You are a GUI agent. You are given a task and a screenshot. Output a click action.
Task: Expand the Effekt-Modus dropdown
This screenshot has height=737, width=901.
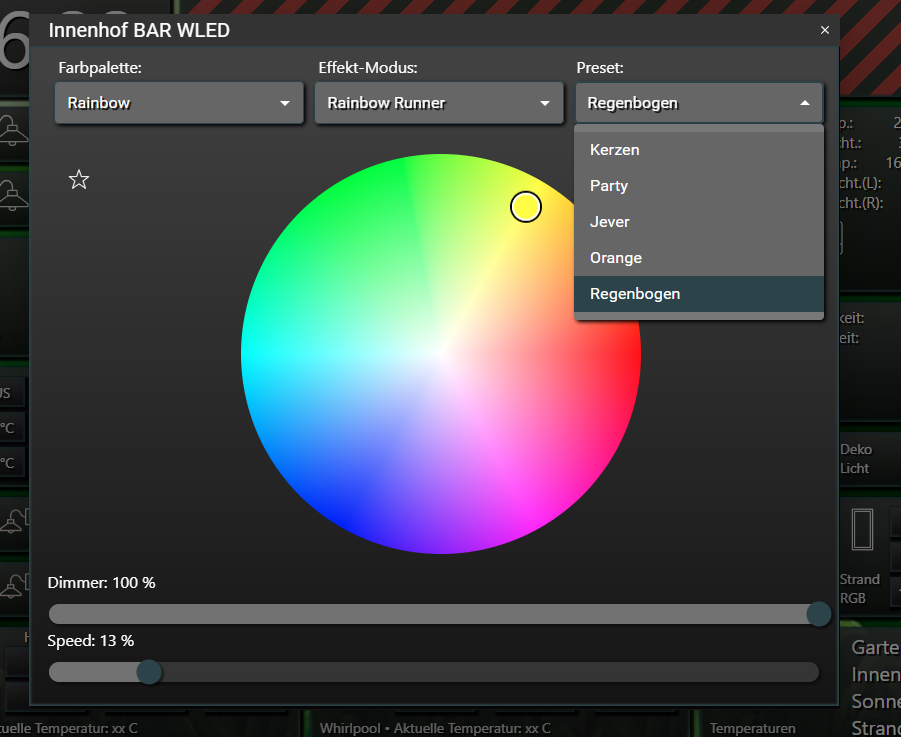pyautogui.click(x=439, y=103)
